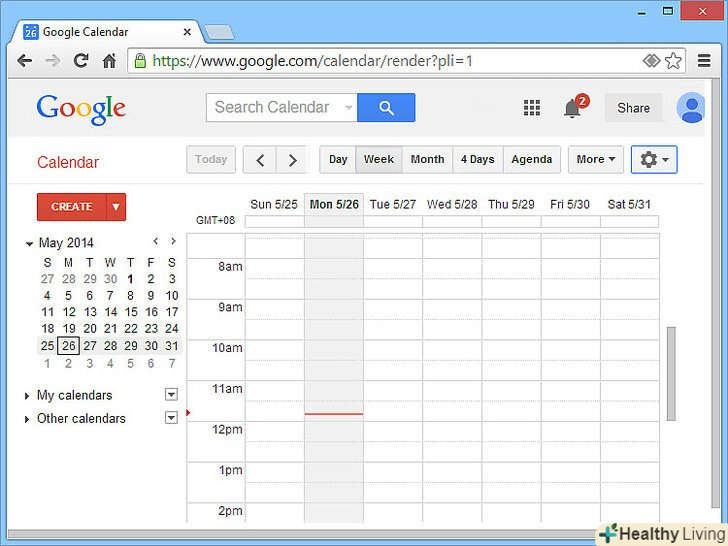Select May 10 in mini calendar

coord(172,296)
